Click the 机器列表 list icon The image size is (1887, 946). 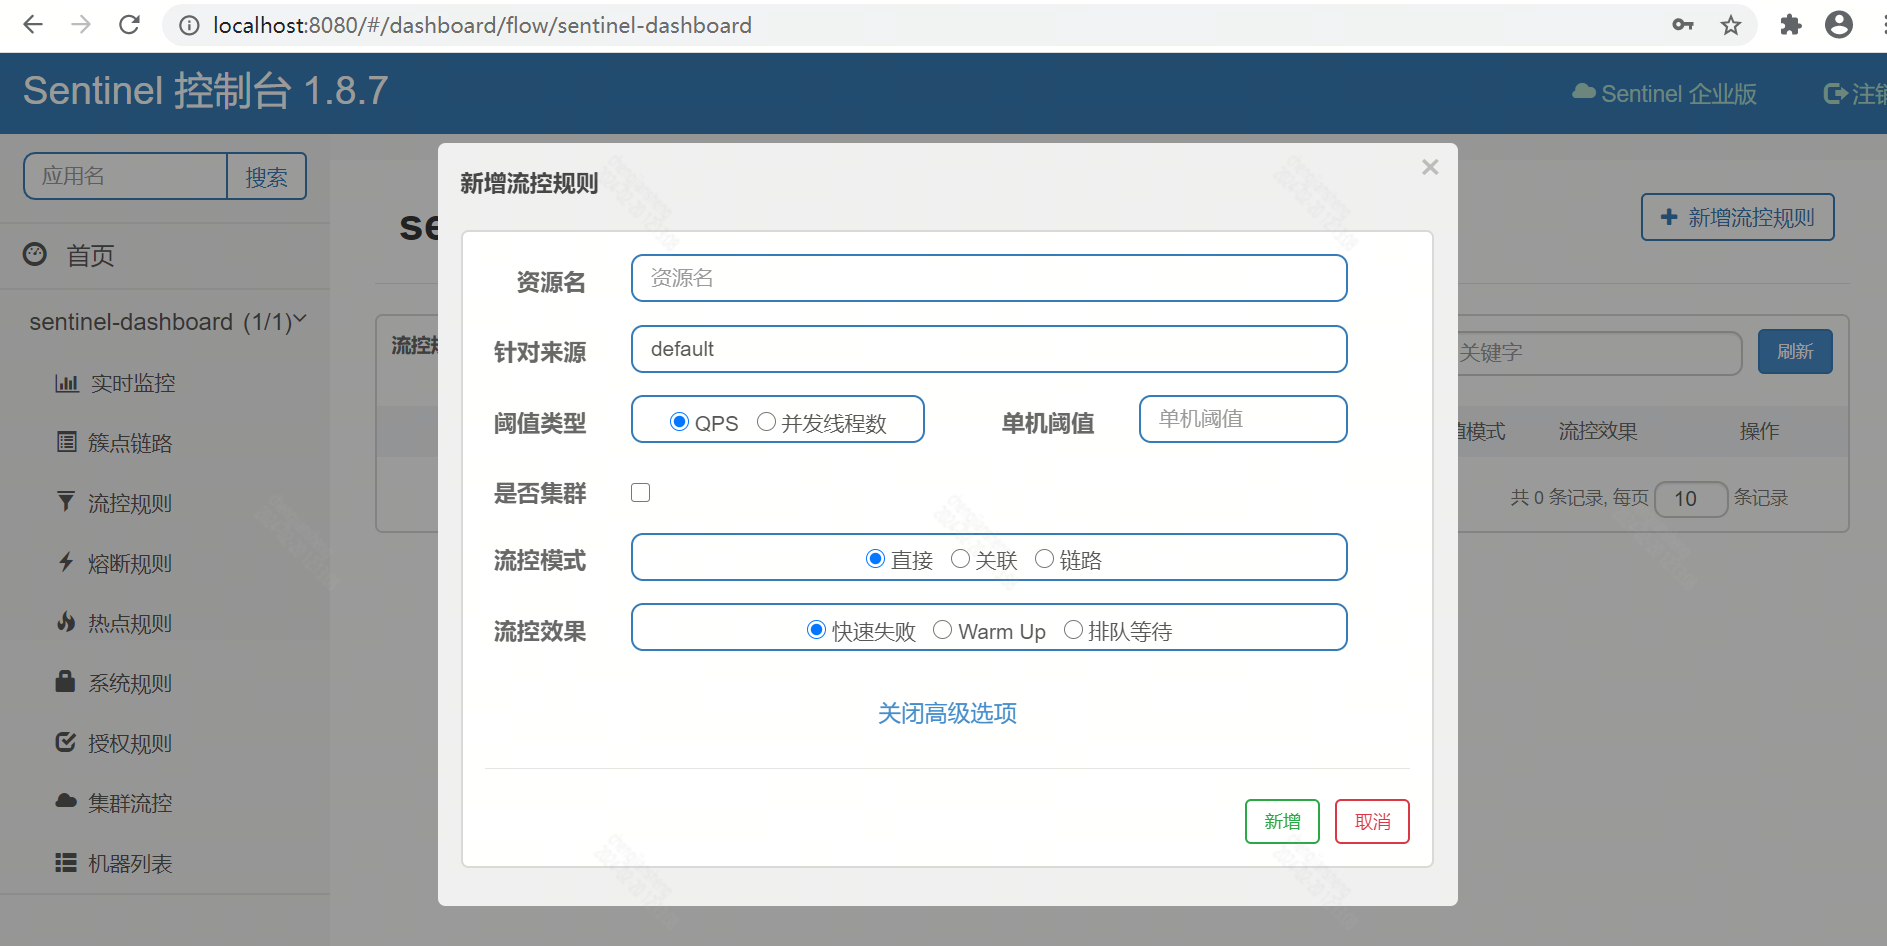[66, 862]
